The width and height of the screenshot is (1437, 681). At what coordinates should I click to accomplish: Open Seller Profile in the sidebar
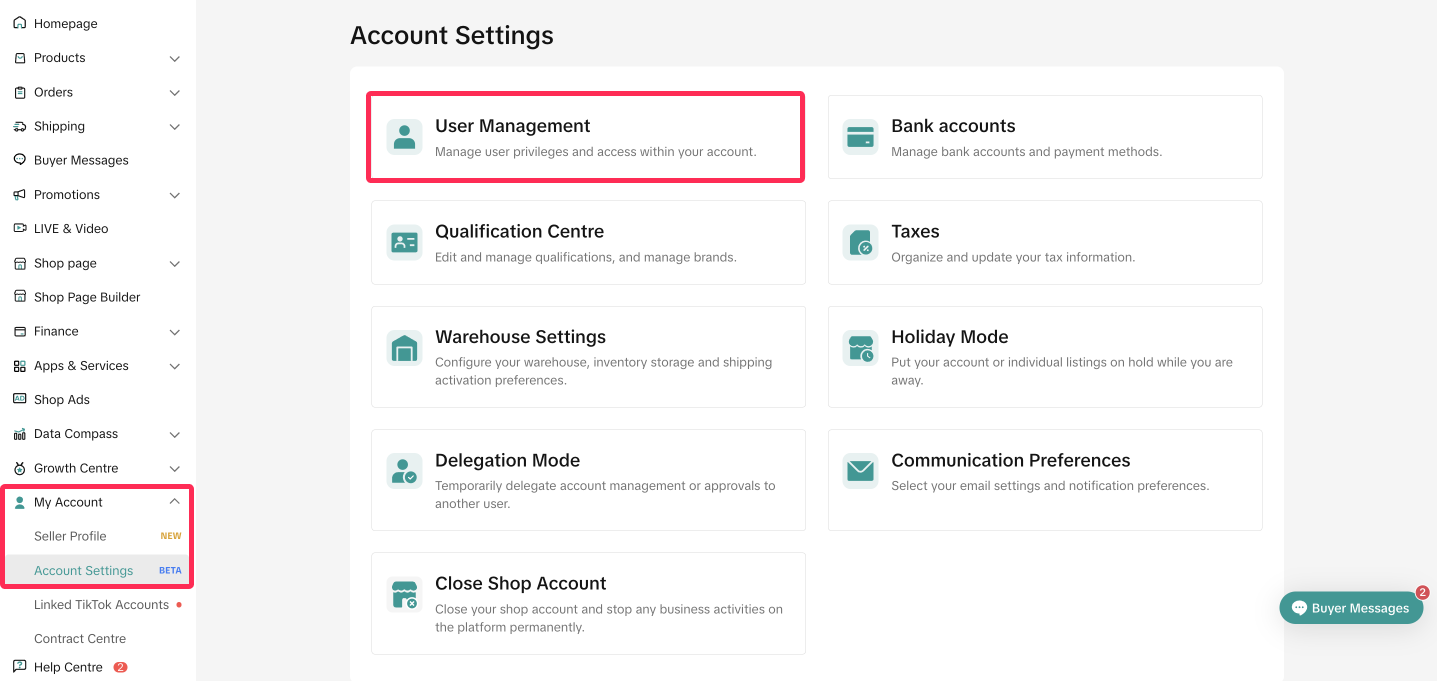click(70, 536)
